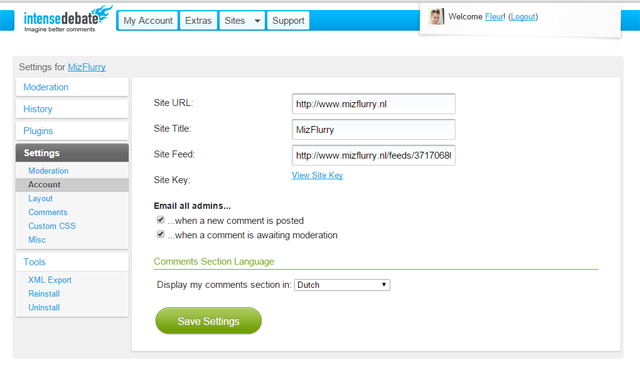This screenshot has width=640, height=365.
Task: Open the Extras menu
Action: click(x=198, y=20)
